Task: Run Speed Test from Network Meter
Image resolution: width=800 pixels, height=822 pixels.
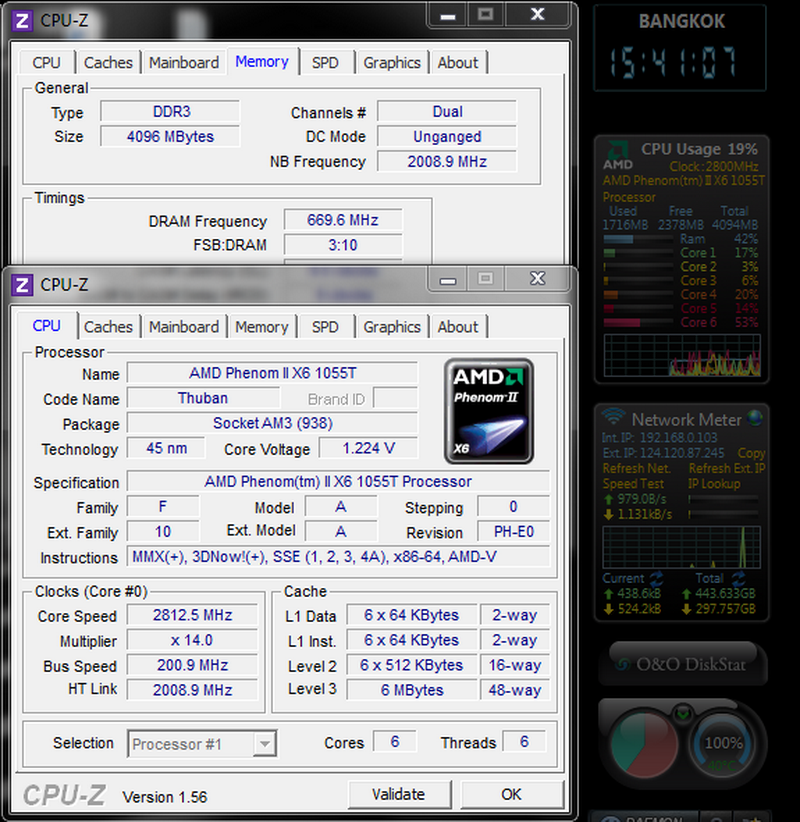Action: click(633, 483)
